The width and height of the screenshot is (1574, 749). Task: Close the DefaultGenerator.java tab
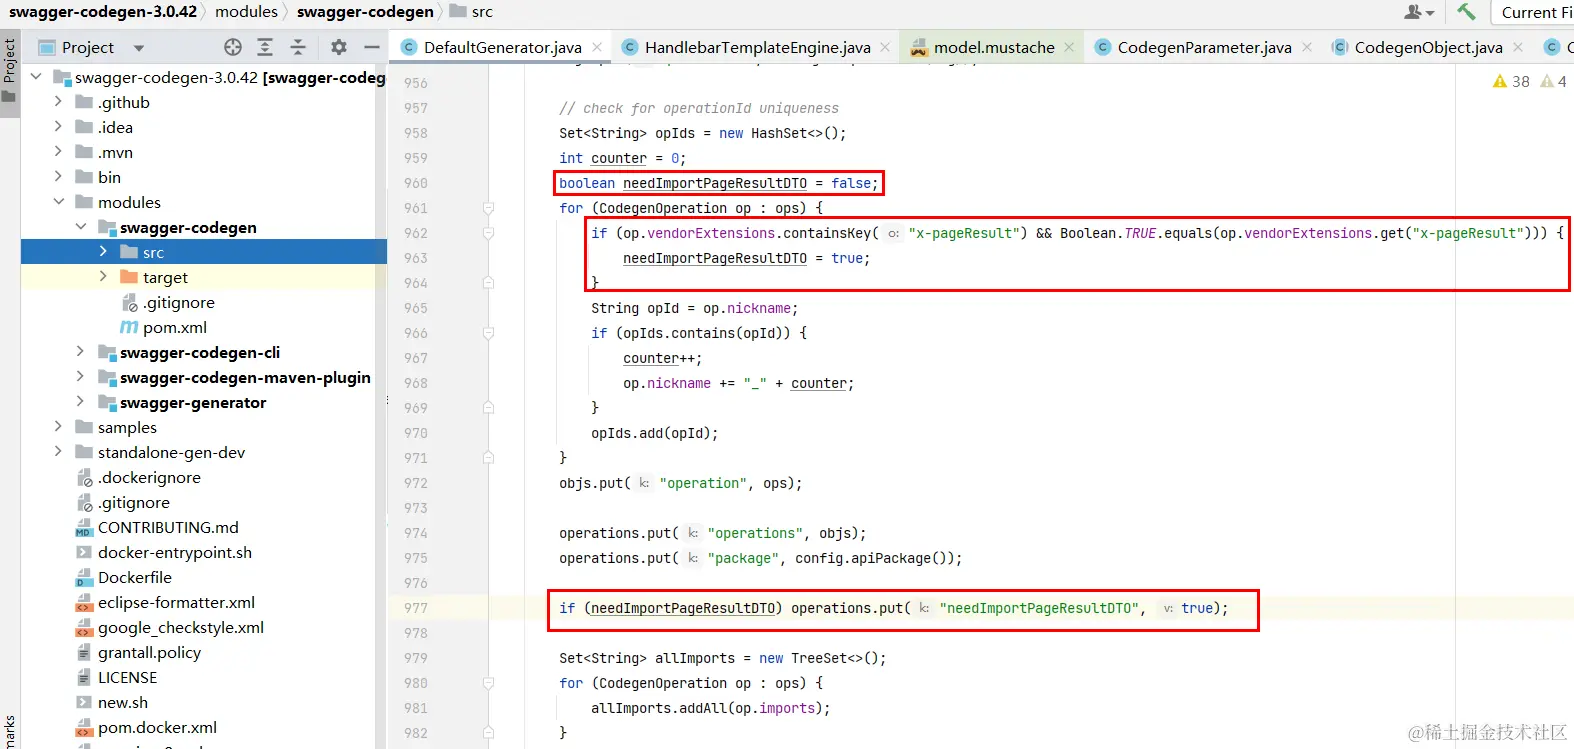[x=597, y=47]
